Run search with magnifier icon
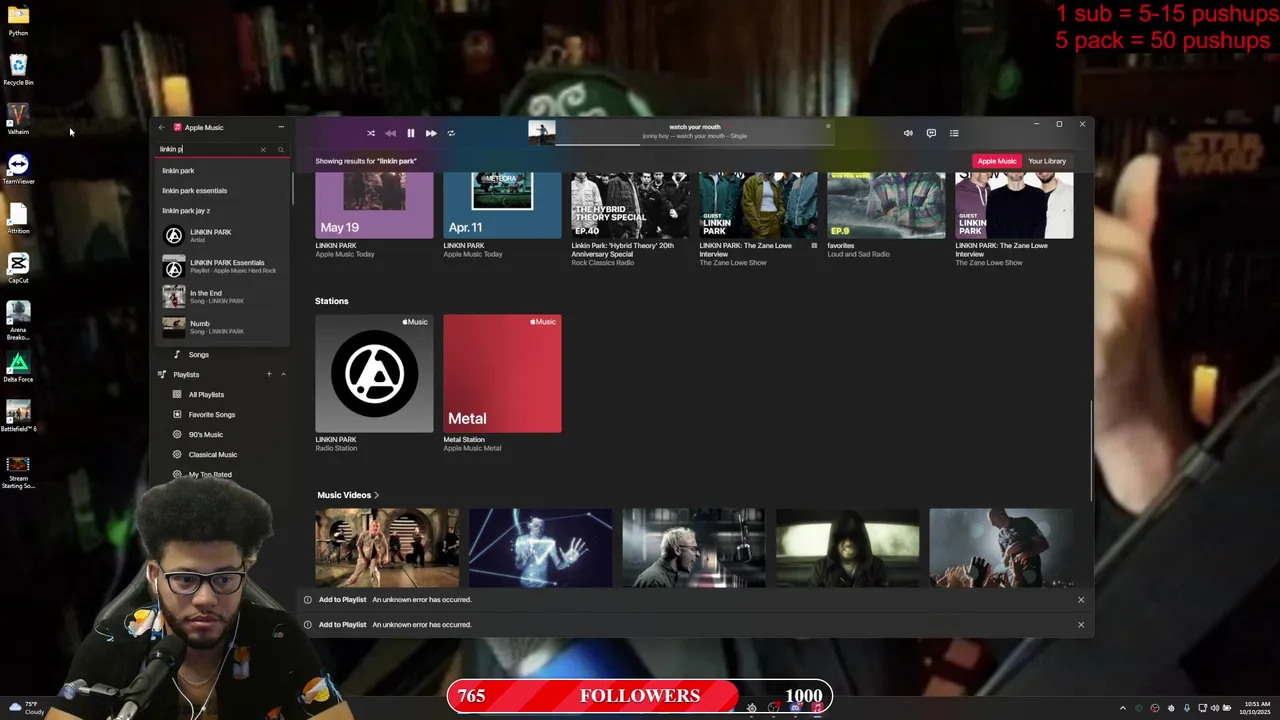This screenshot has height=720, width=1280. [x=280, y=149]
